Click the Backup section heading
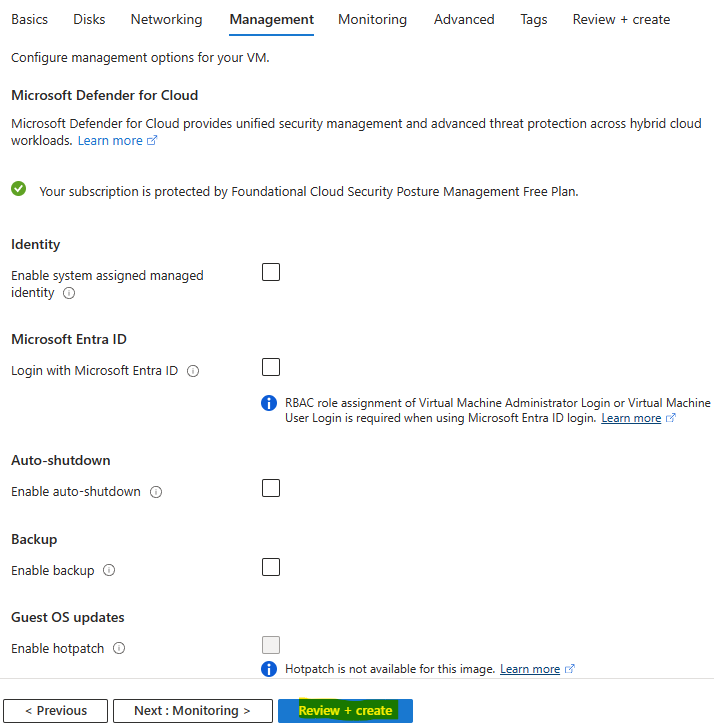714x726 pixels. coord(34,539)
